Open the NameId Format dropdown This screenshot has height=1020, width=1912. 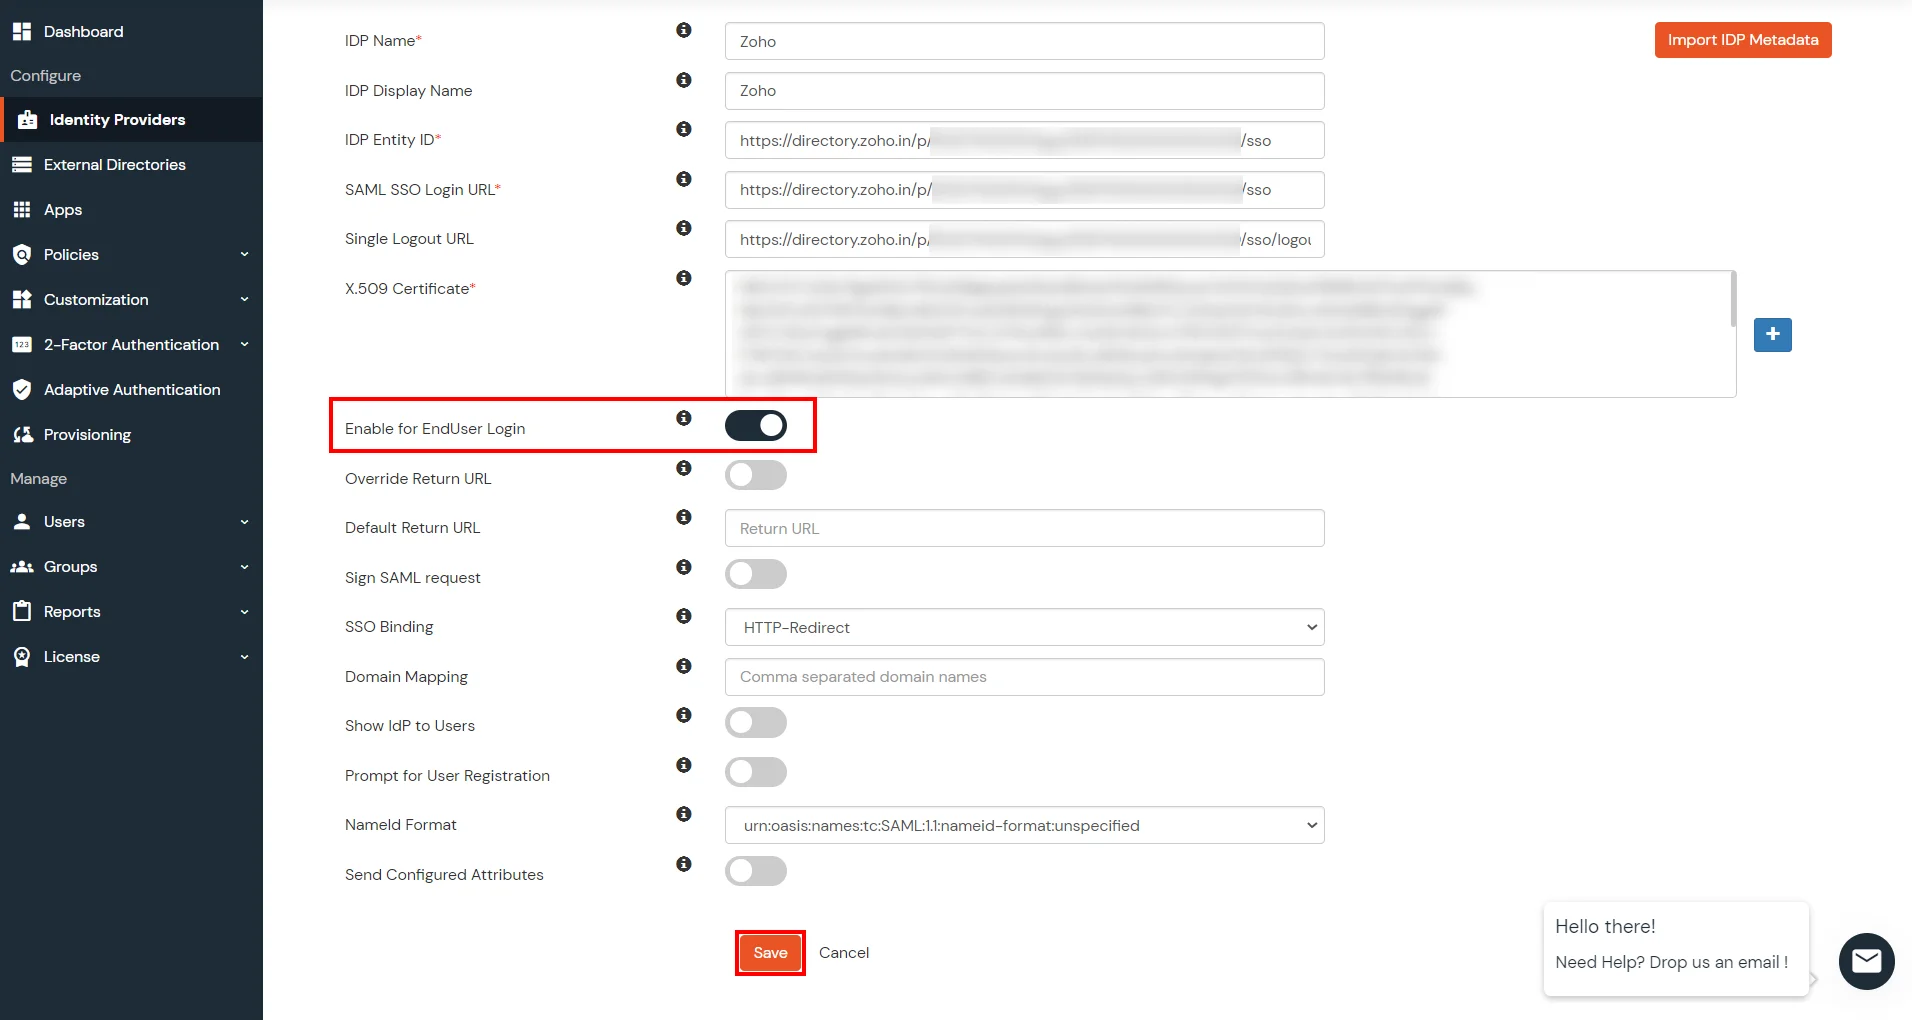point(1025,825)
